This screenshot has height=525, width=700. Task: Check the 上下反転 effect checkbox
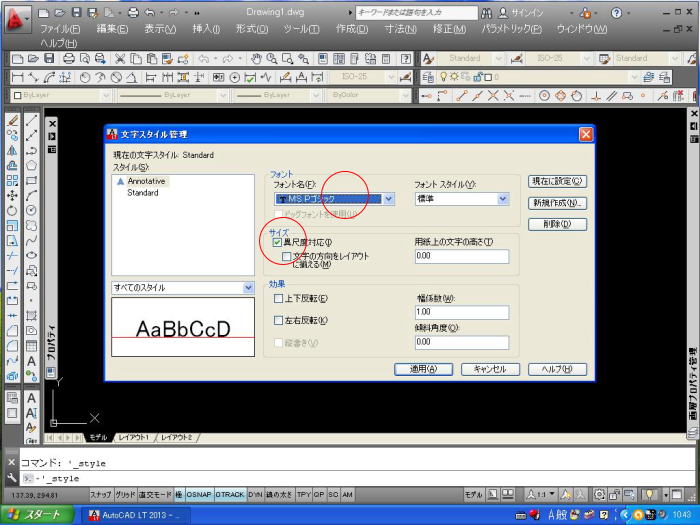pyautogui.click(x=278, y=298)
